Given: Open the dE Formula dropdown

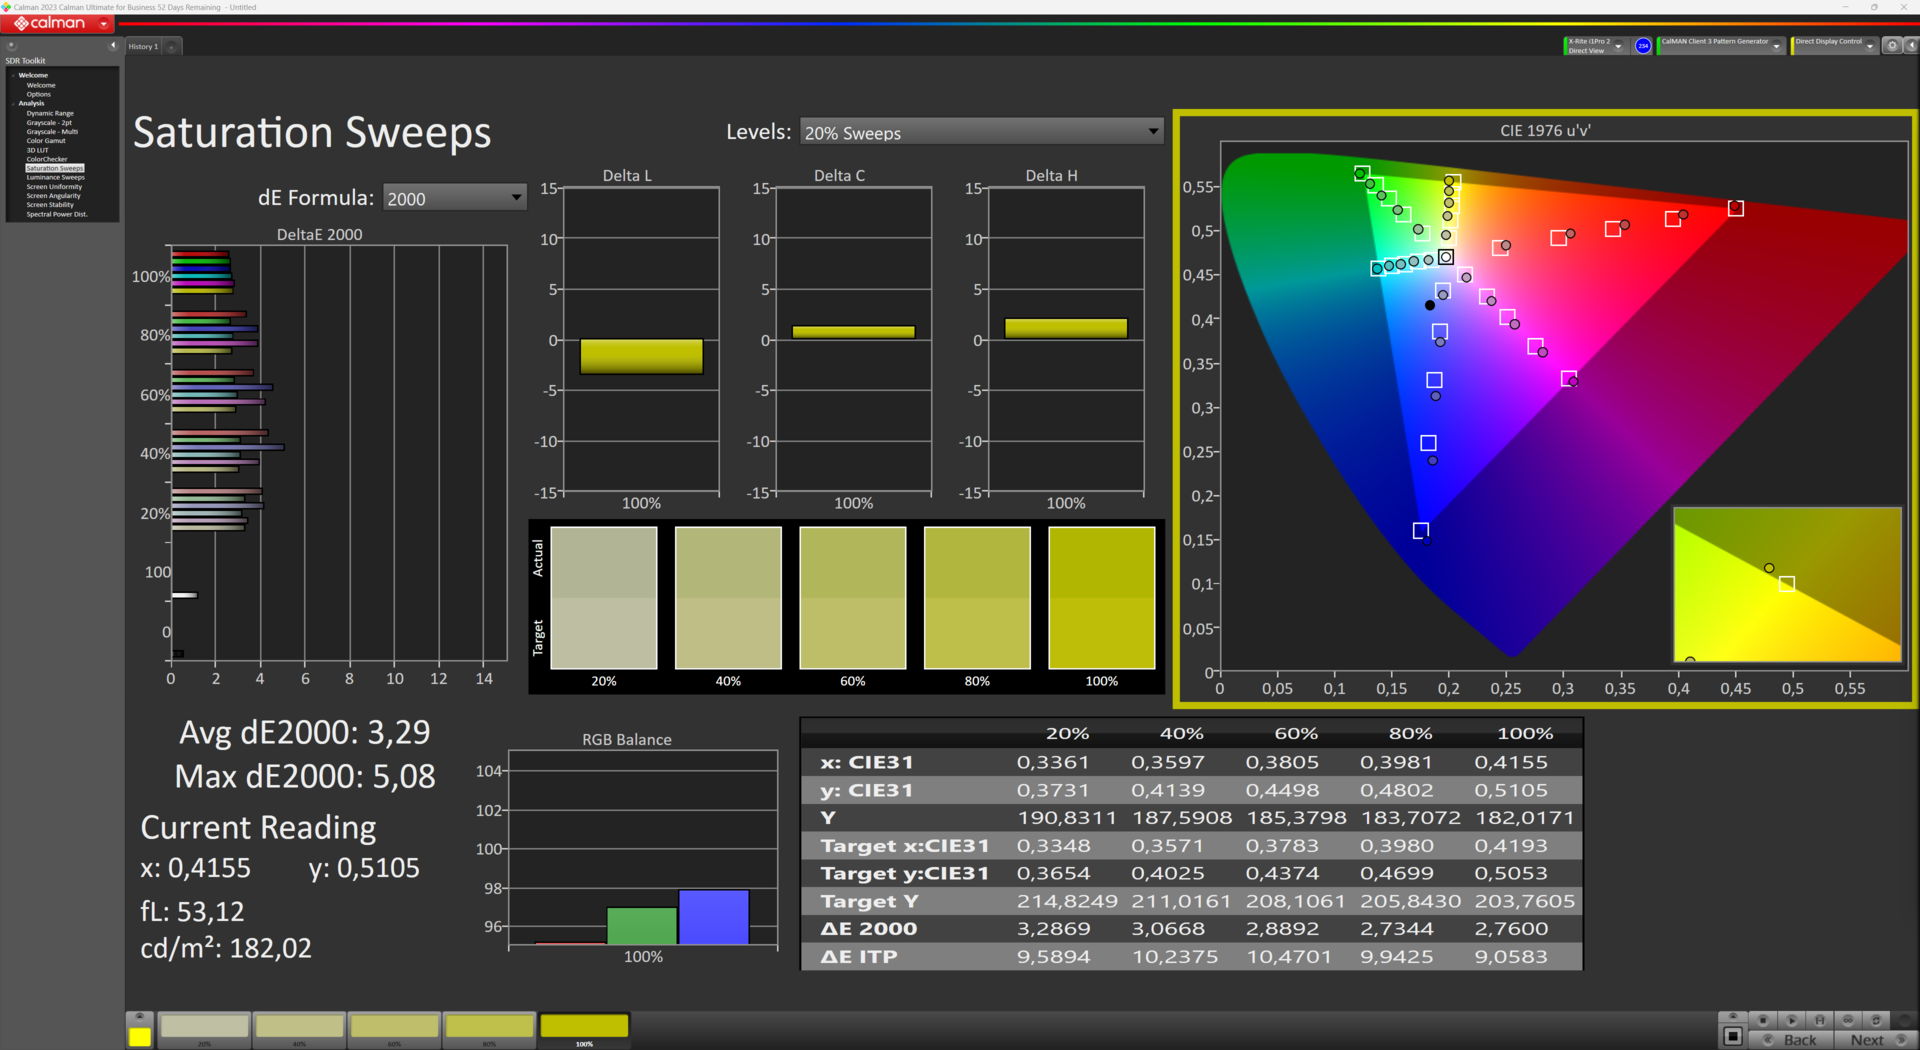Looking at the screenshot, I should click(455, 198).
